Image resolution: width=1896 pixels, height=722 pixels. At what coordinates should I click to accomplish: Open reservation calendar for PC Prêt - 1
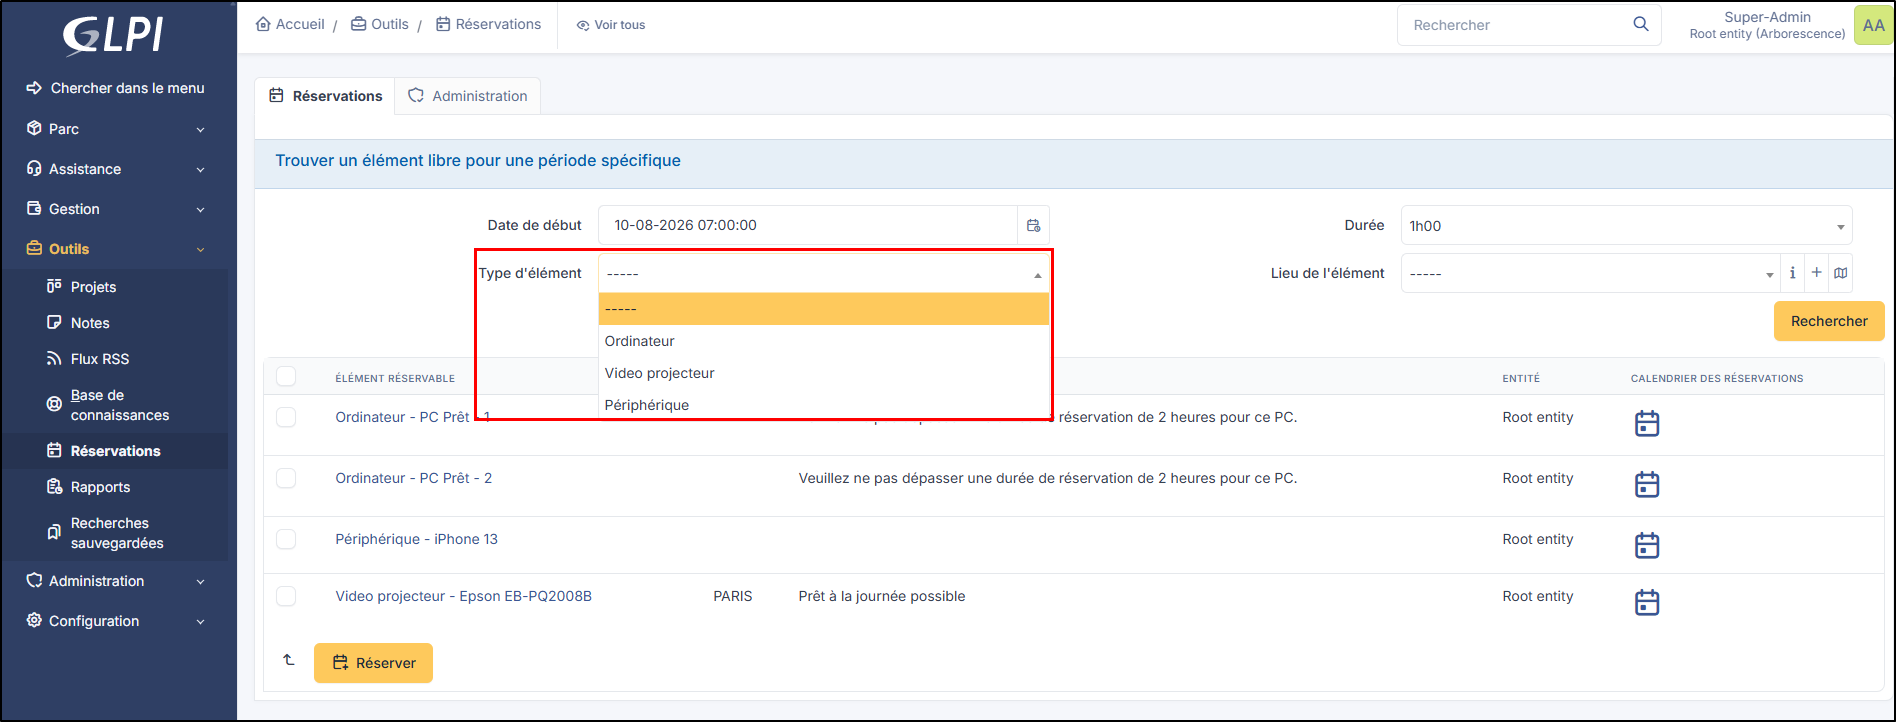[1646, 423]
